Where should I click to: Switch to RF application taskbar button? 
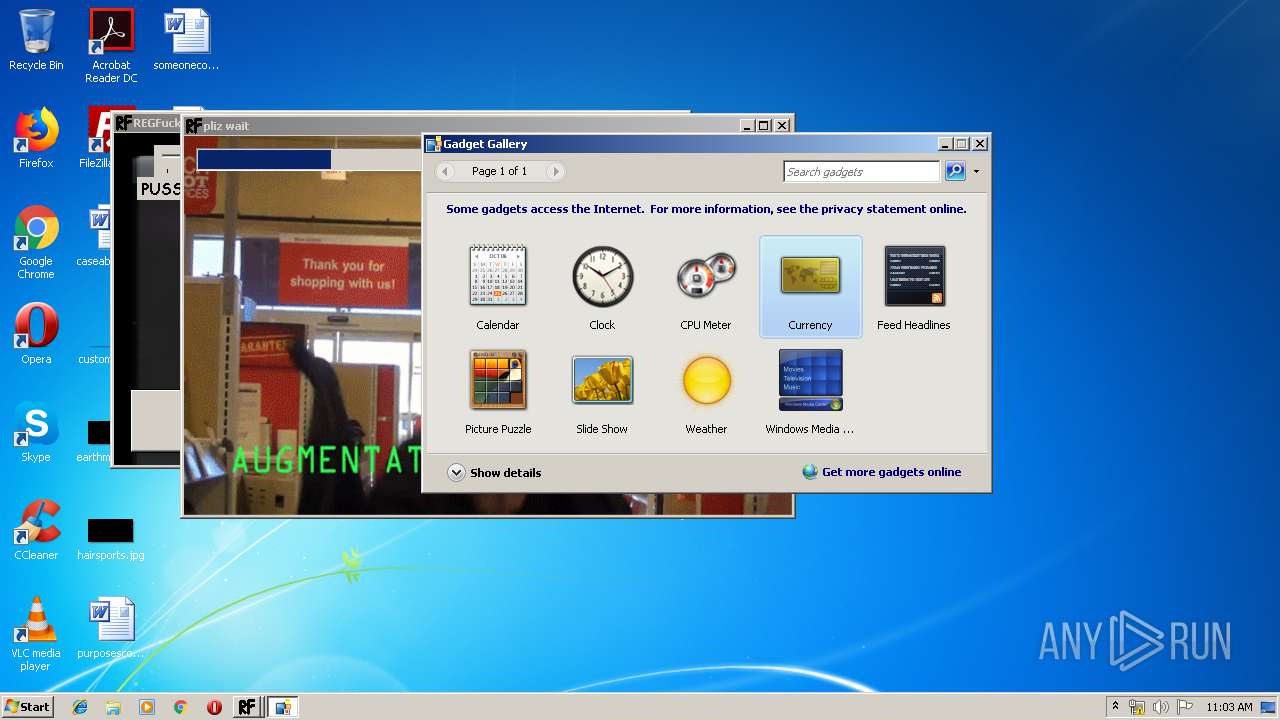click(x=246, y=707)
